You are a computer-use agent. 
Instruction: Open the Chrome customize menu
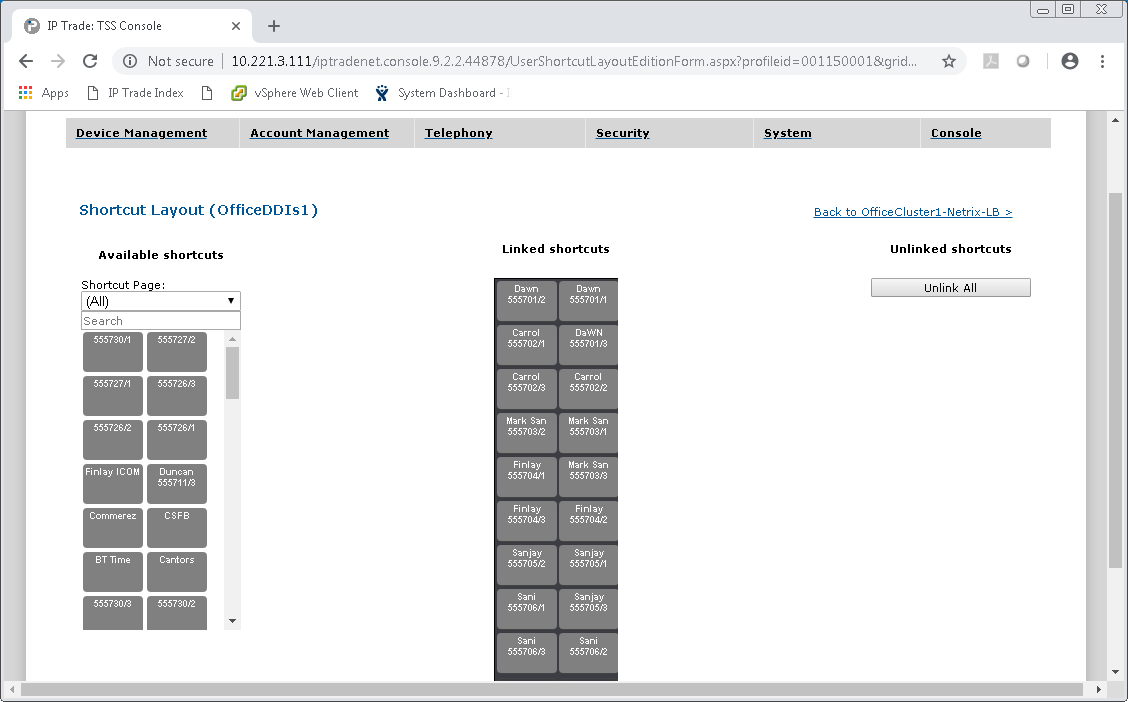click(x=1103, y=61)
